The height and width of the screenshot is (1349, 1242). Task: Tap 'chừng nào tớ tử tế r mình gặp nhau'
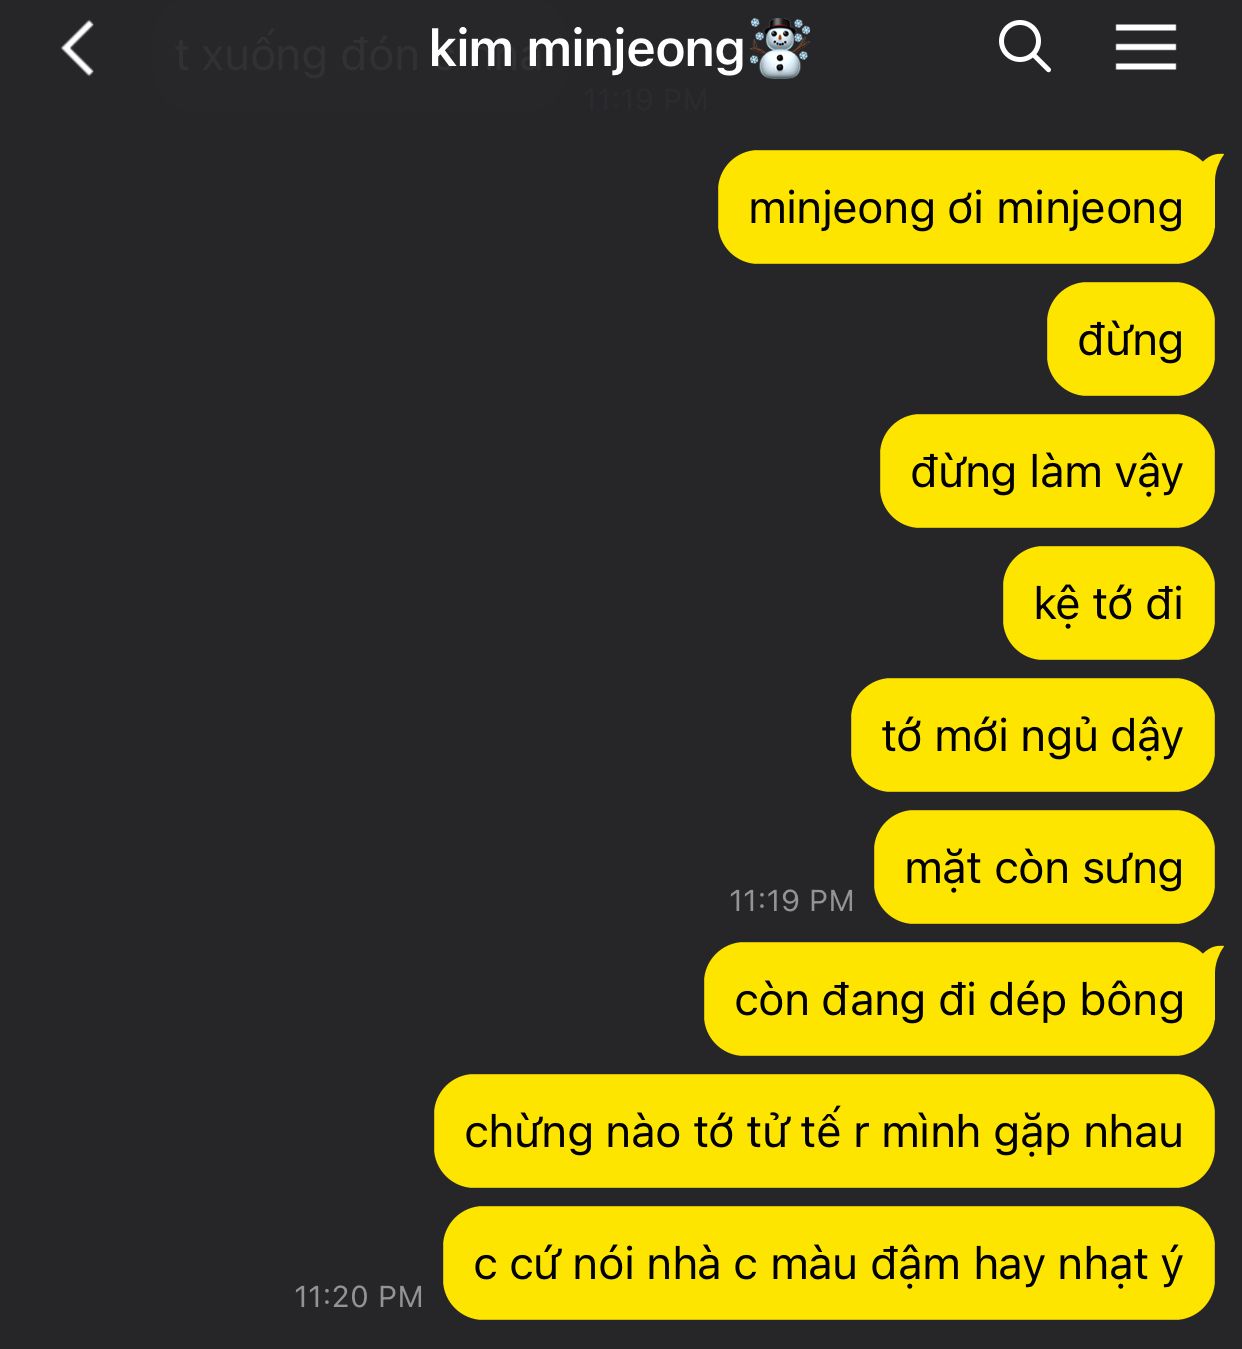(824, 1131)
